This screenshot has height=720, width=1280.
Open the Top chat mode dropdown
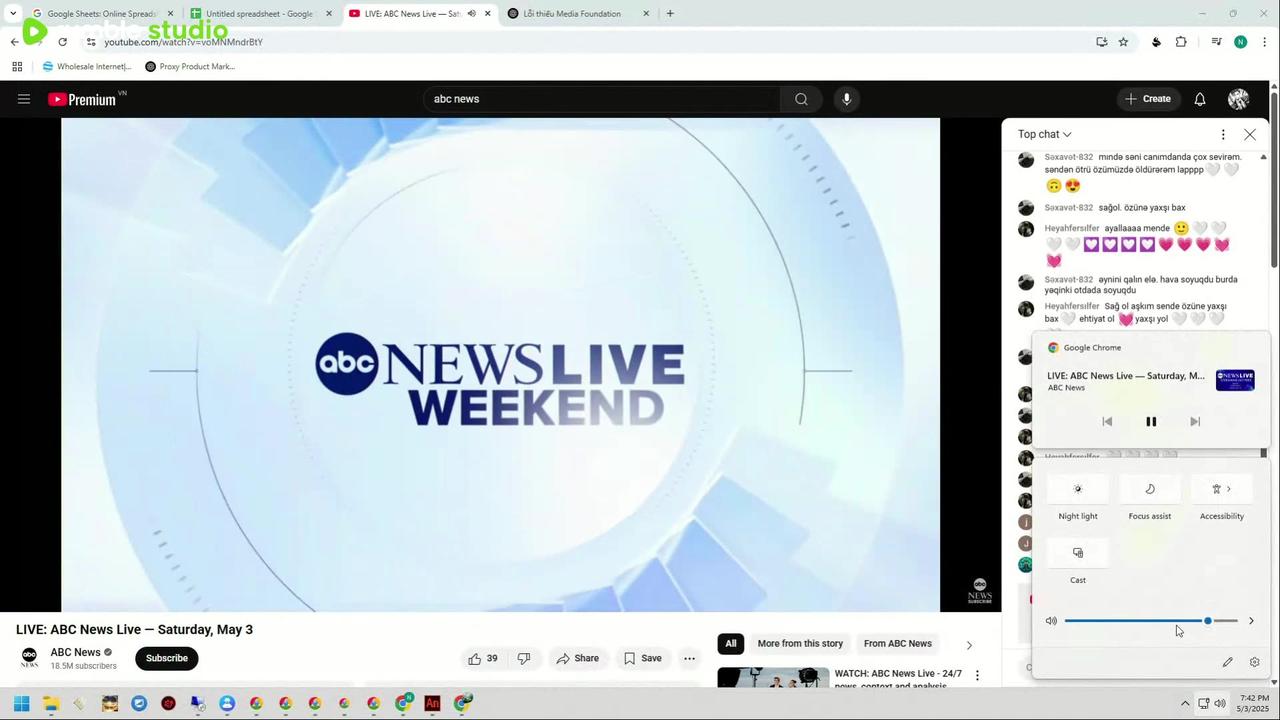tap(1045, 134)
